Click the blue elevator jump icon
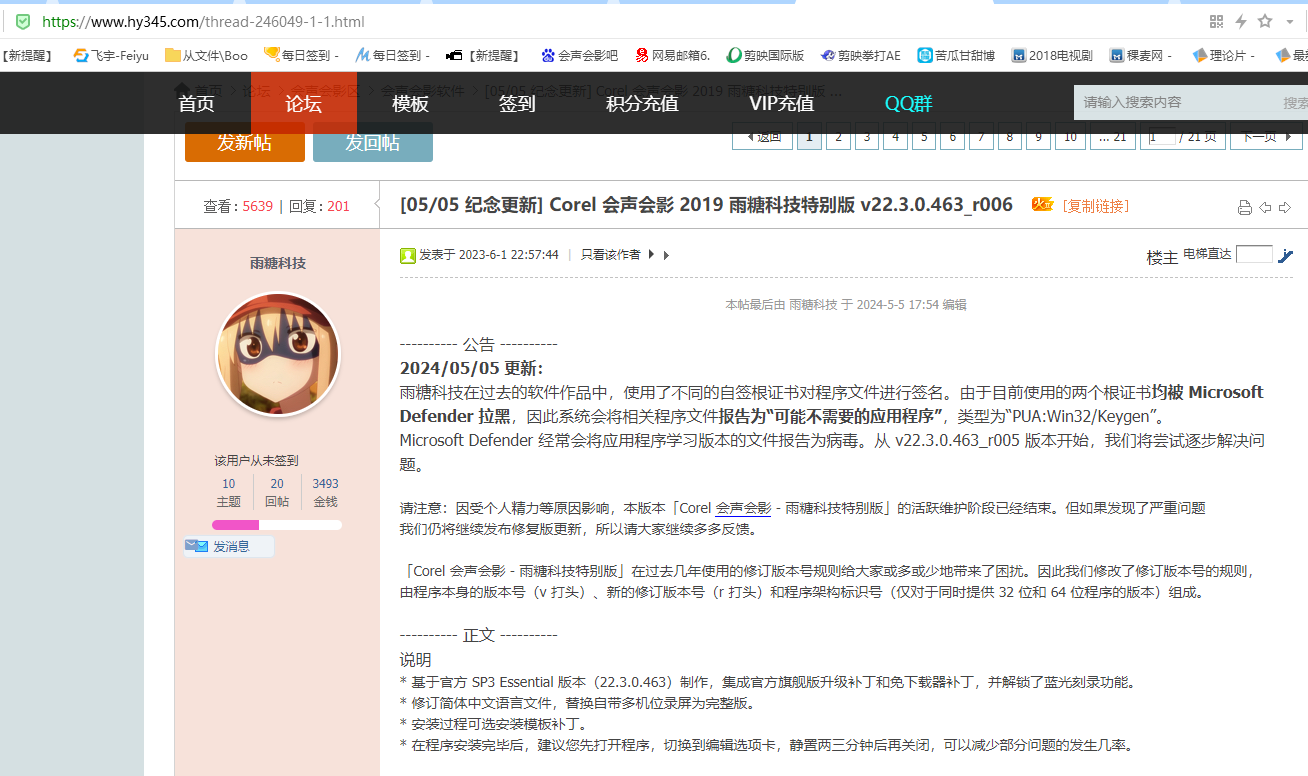The height and width of the screenshot is (776, 1308). coord(1286,255)
